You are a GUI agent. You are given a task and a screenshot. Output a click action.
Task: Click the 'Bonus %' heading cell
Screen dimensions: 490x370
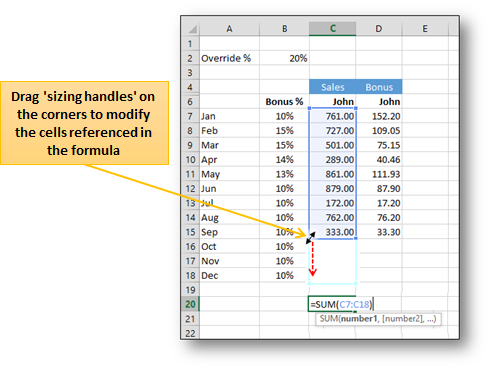pyautogui.click(x=284, y=102)
